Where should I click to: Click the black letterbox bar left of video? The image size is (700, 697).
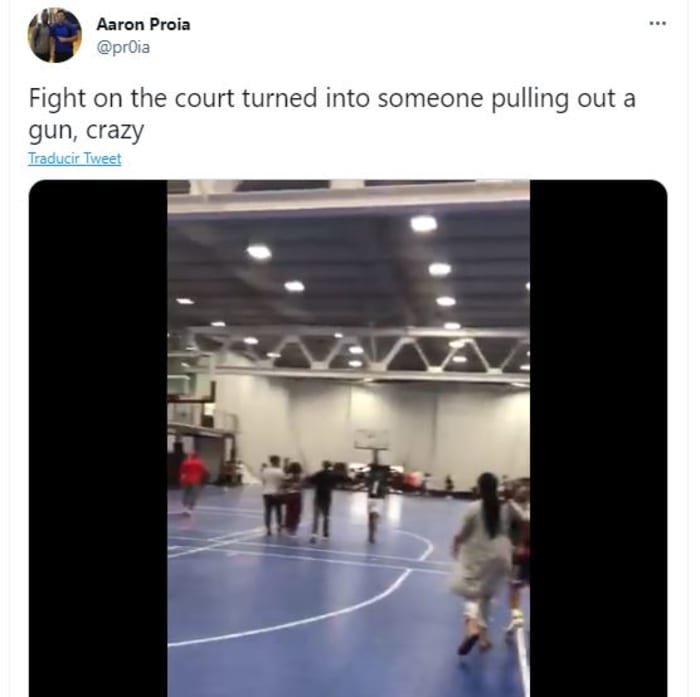(98, 438)
